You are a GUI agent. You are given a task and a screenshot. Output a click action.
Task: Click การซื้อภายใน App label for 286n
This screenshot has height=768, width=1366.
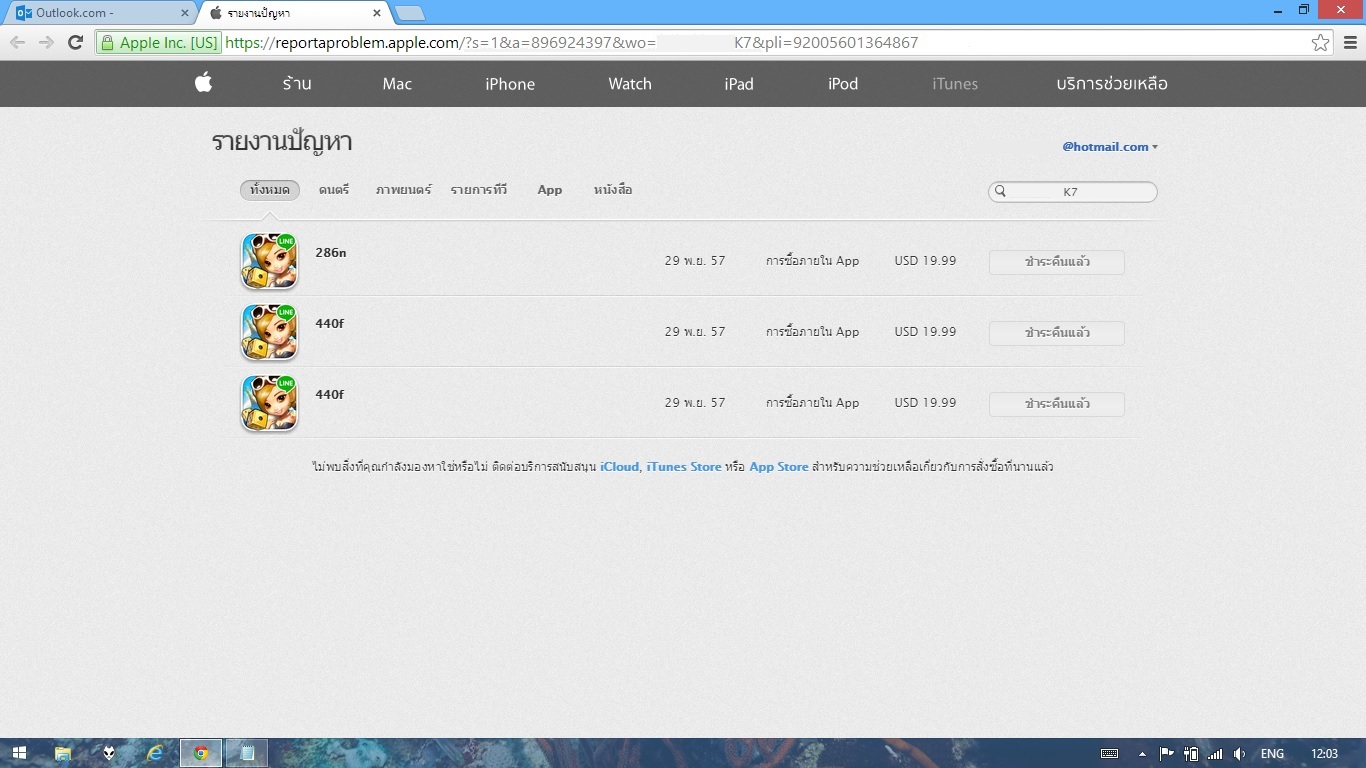[x=813, y=261]
